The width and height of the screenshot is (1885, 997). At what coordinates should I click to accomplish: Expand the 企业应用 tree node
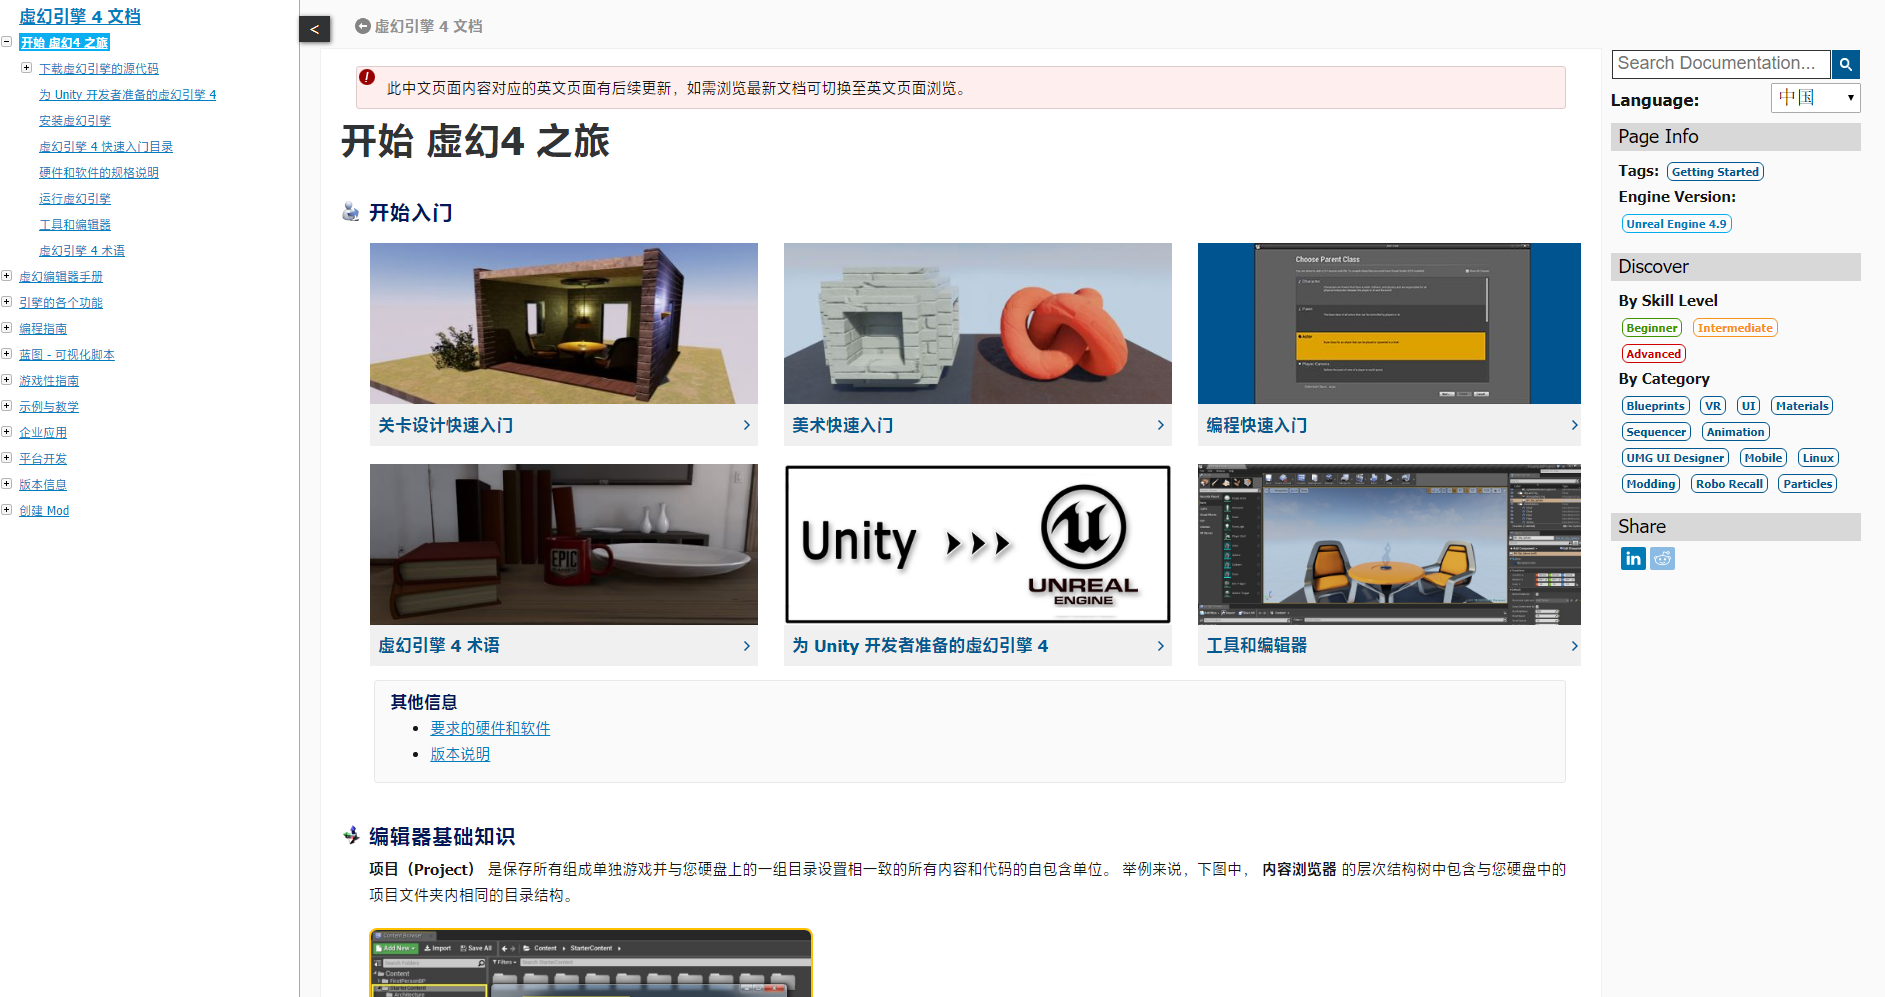[7, 432]
